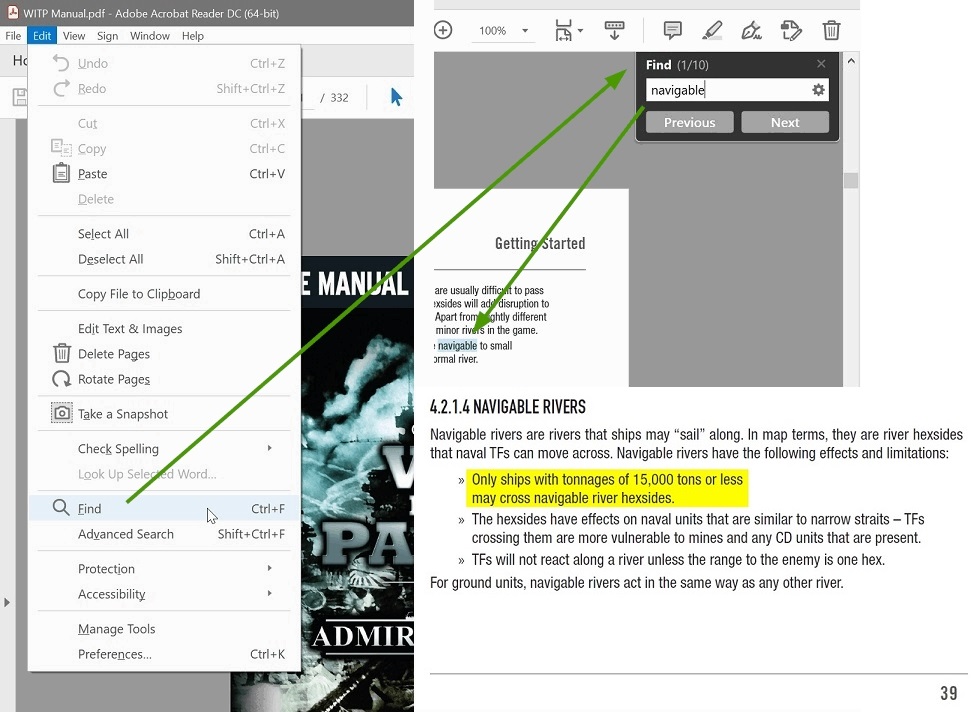
Task: Choose Select All from Edit menu
Action: point(165,234)
